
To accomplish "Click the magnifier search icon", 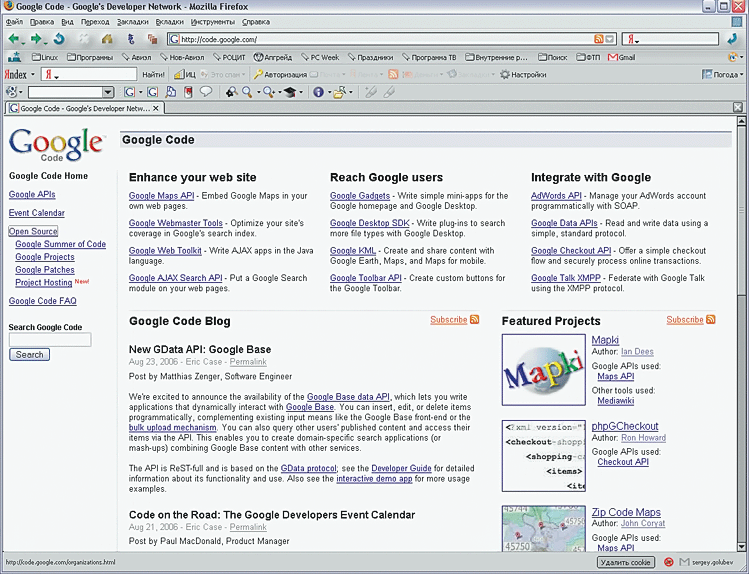I will click(247, 92).
